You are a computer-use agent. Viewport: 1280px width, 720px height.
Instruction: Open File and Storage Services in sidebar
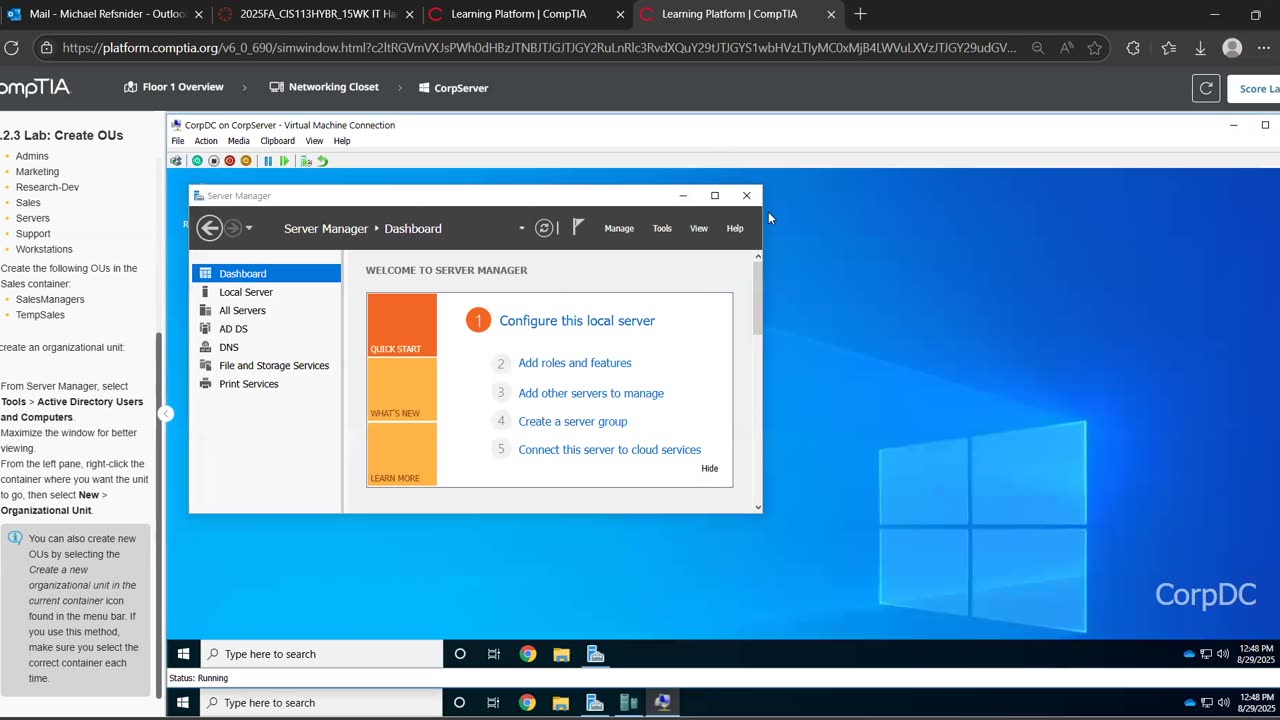[x=266, y=366]
